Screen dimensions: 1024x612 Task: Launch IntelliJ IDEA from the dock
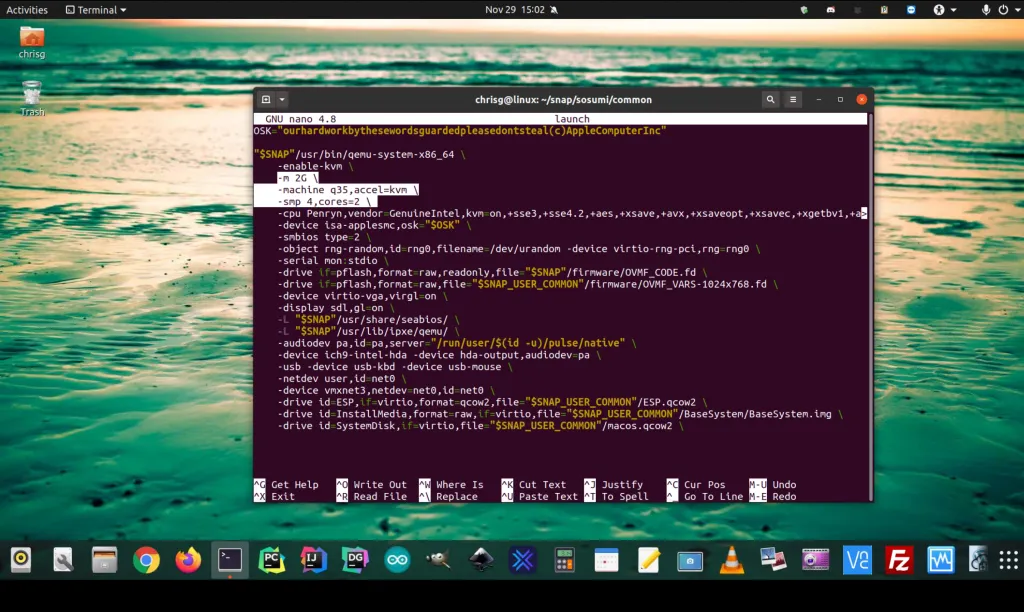(313, 559)
